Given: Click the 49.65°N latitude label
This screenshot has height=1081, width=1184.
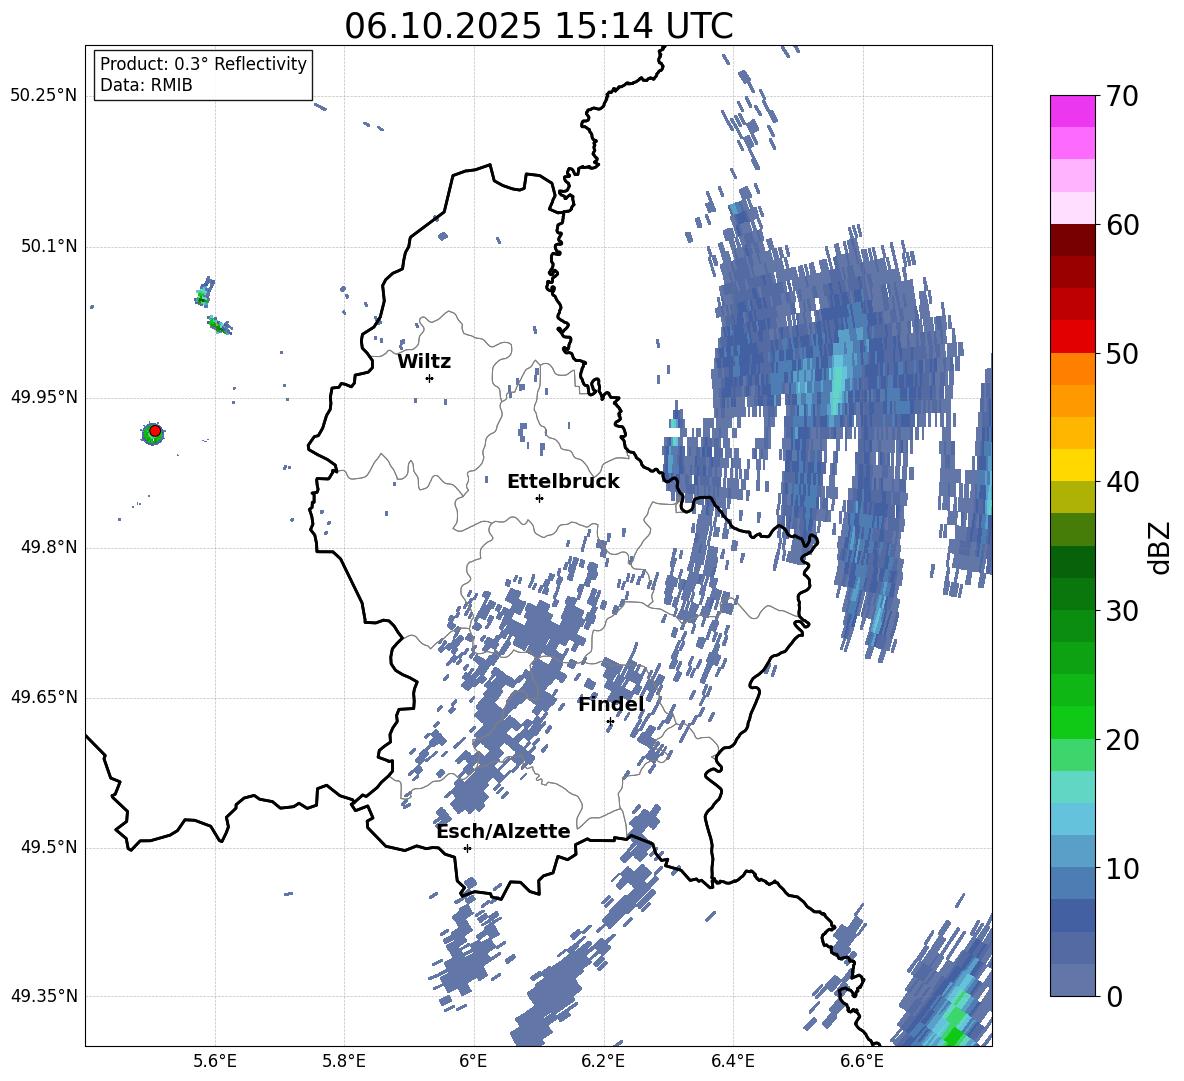Looking at the screenshot, I should [x=44, y=697].
